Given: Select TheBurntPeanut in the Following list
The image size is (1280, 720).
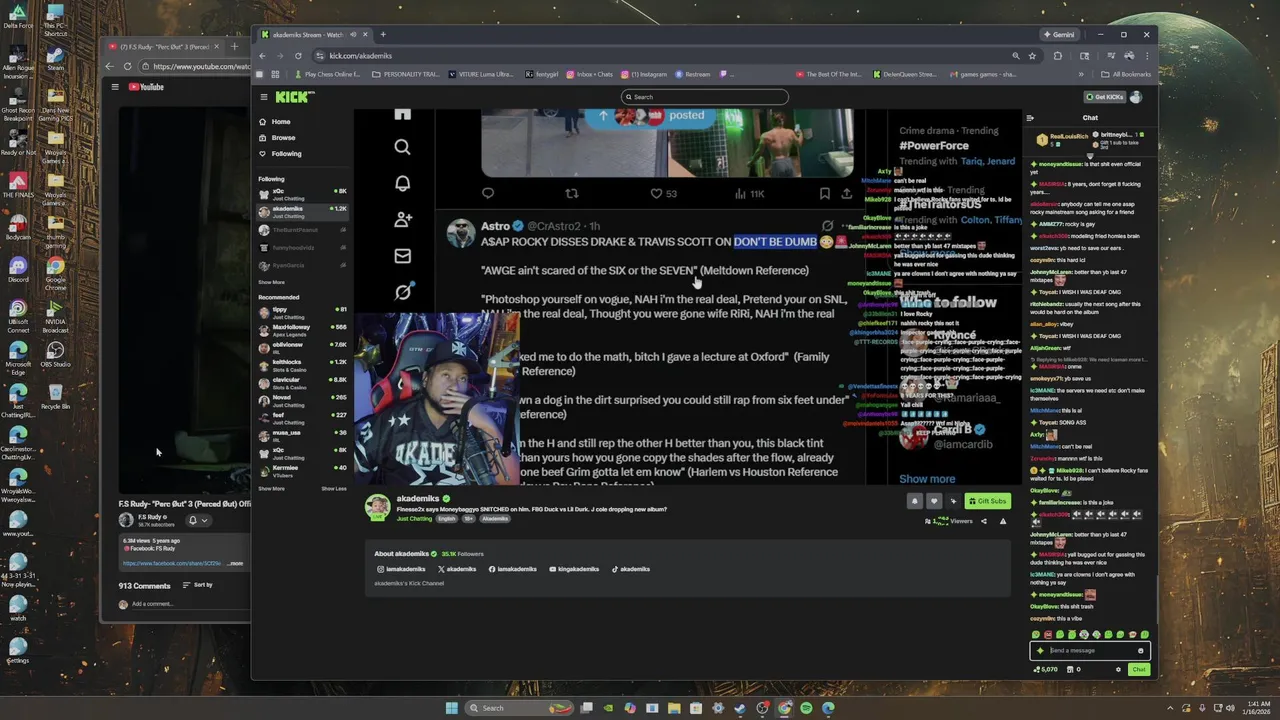Looking at the screenshot, I should click(302, 230).
